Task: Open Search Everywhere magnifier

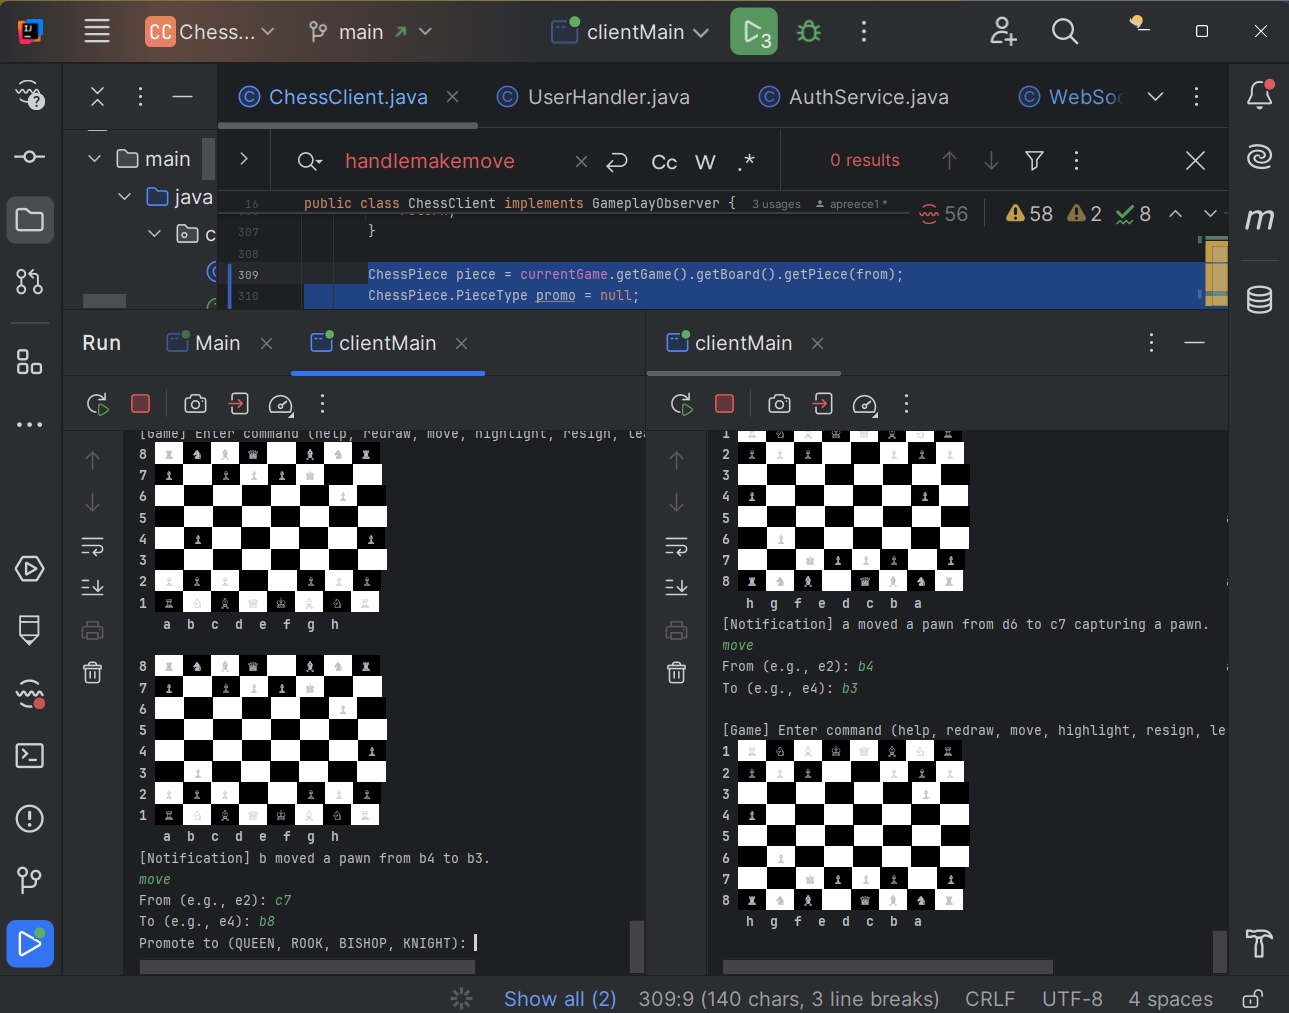Action: 1065,32
